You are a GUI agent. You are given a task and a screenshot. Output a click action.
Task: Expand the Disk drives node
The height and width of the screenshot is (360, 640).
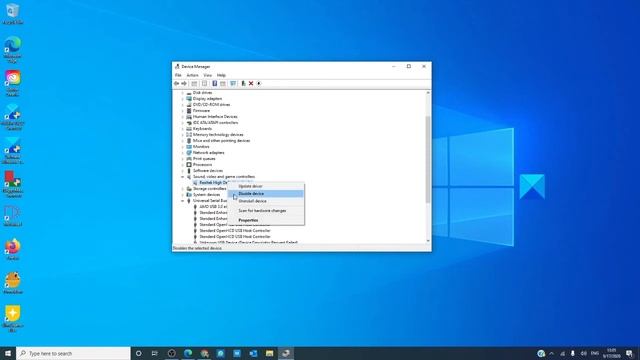(182, 93)
